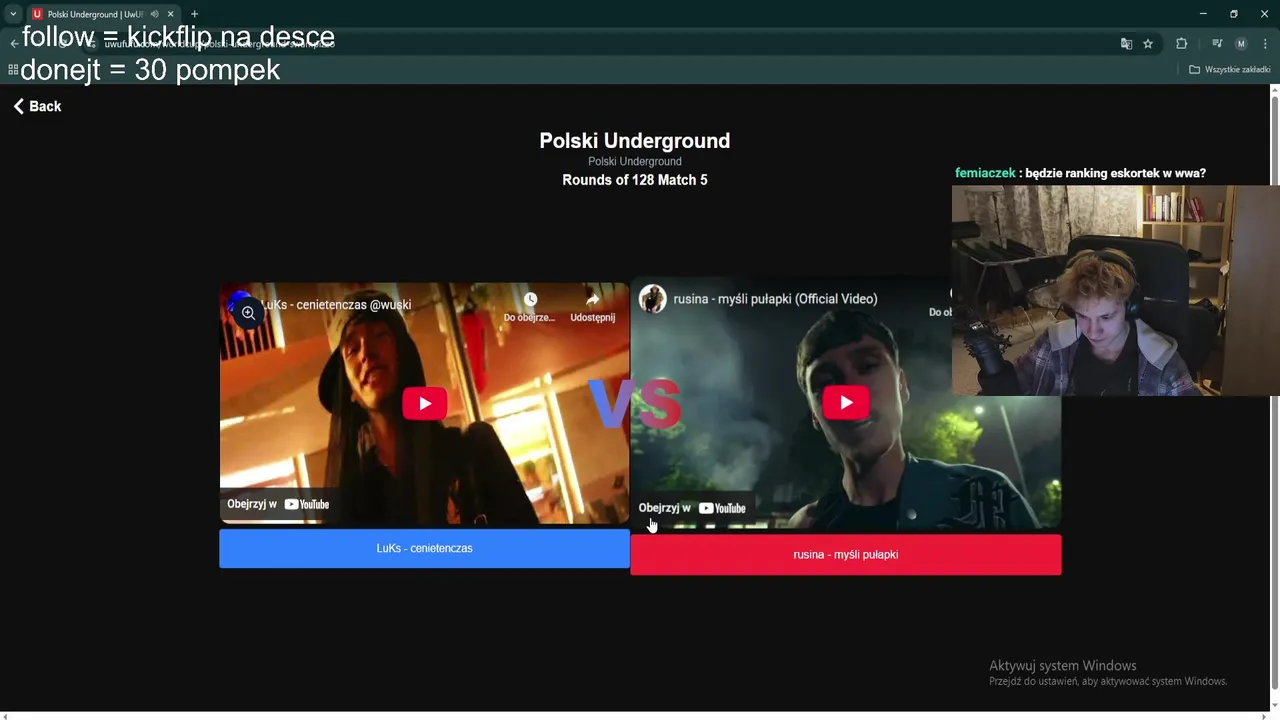
Task: Mute the tab via speaker icon
Action: click(154, 14)
